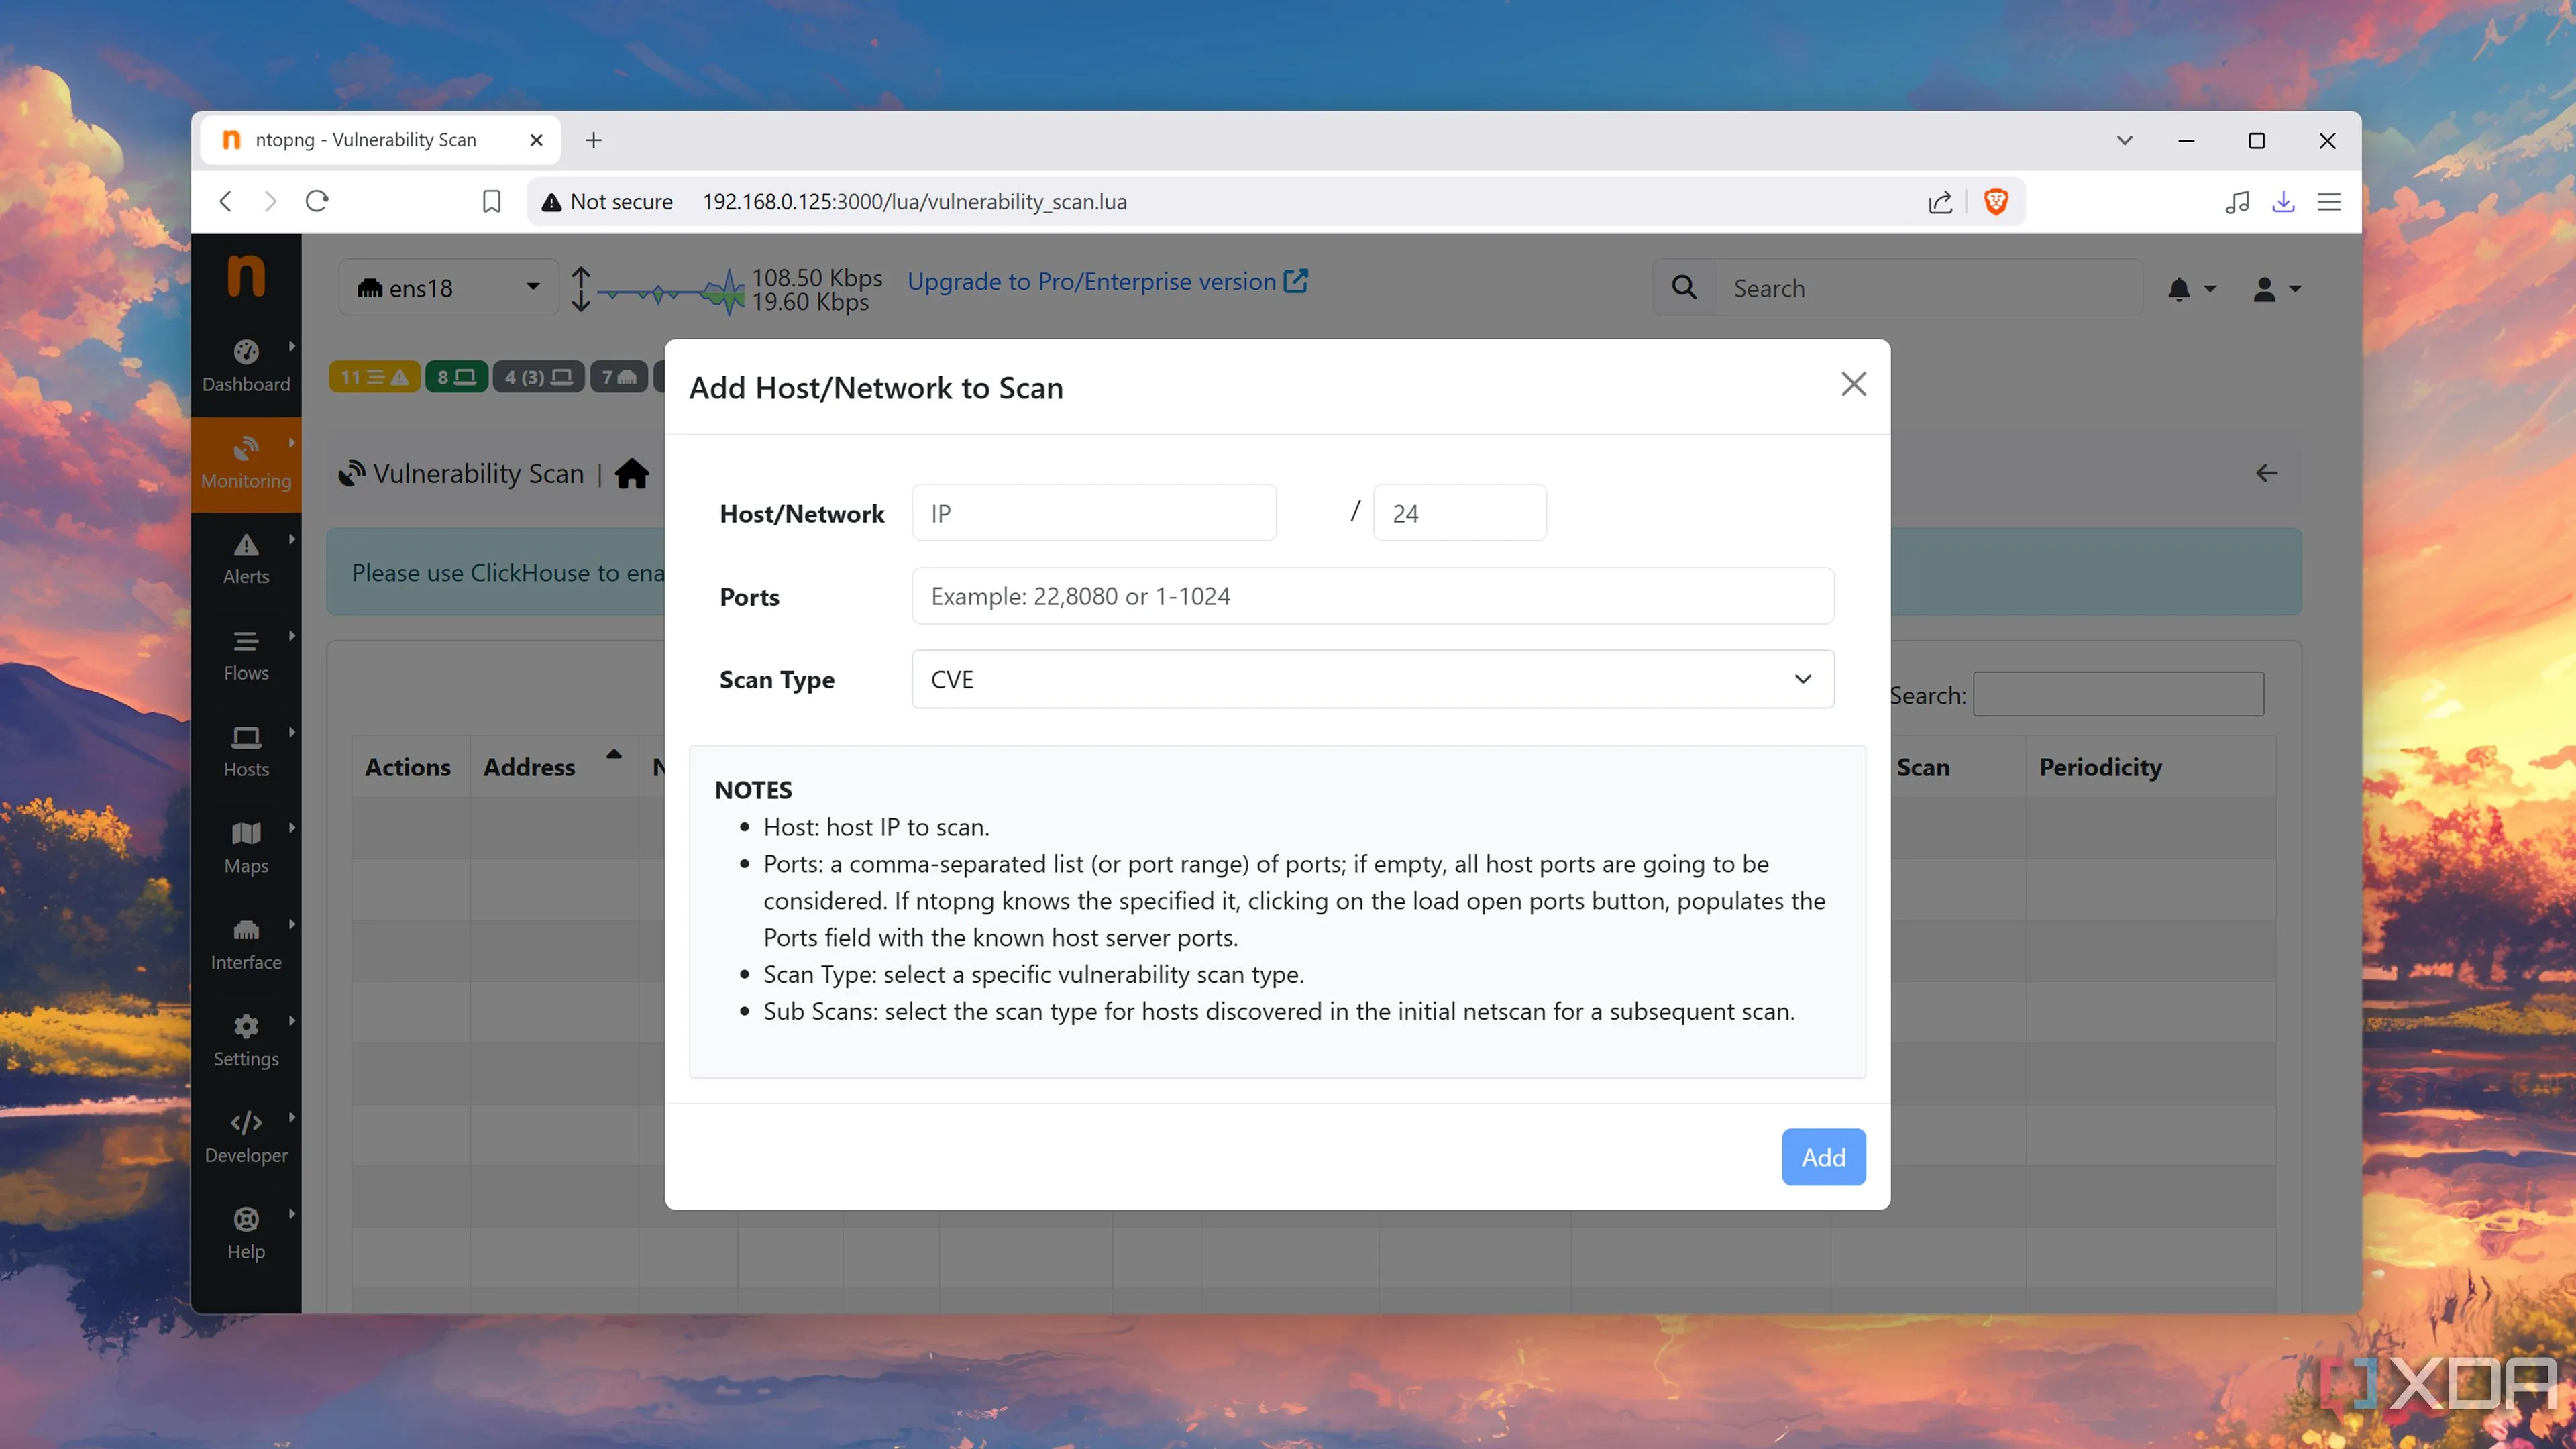
Task: Click the yellow 11 alerts badge
Action: coord(374,377)
